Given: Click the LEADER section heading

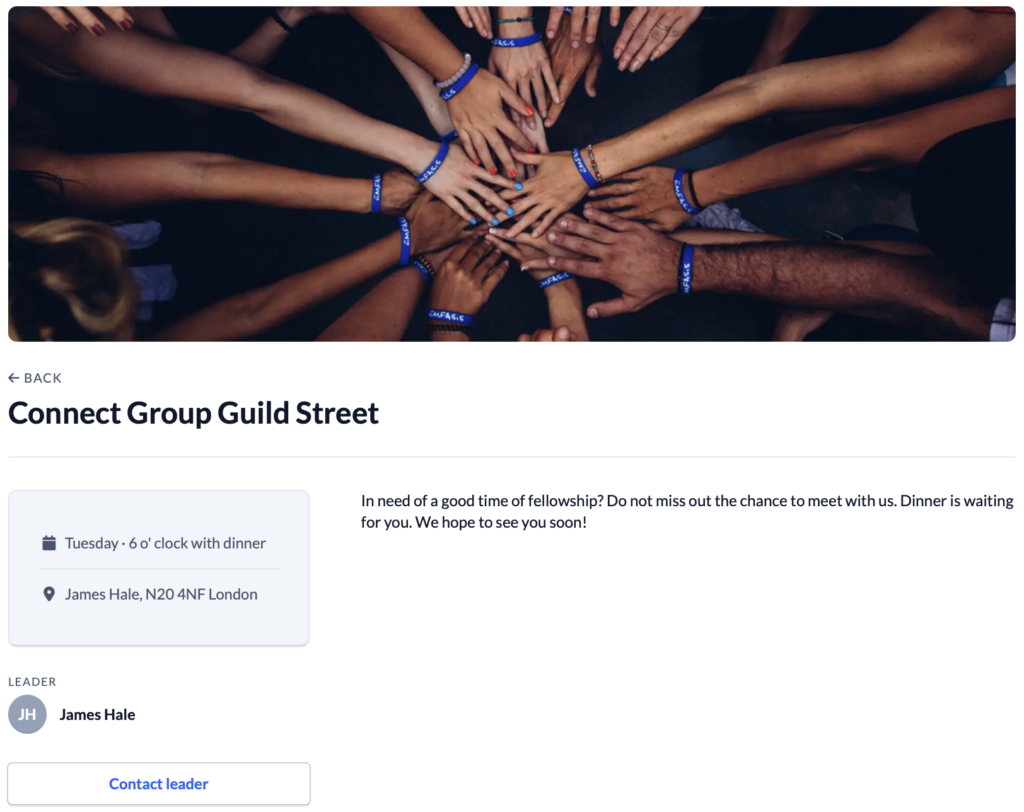Looking at the screenshot, I should click(32, 681).
